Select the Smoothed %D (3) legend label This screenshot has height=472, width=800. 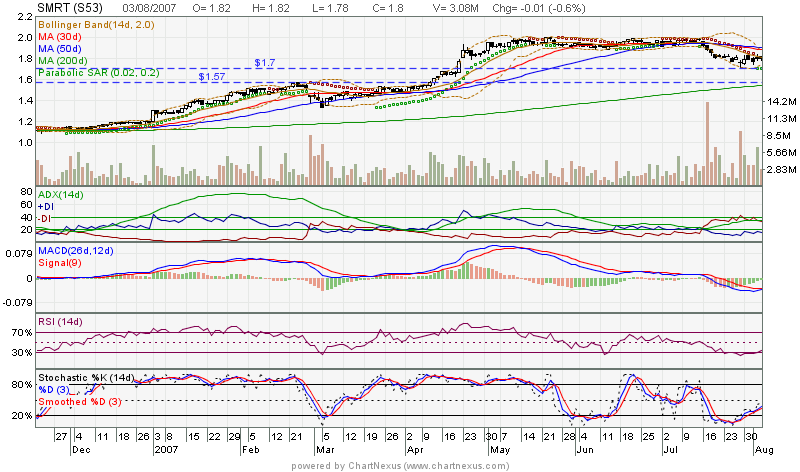pos(81,402)
